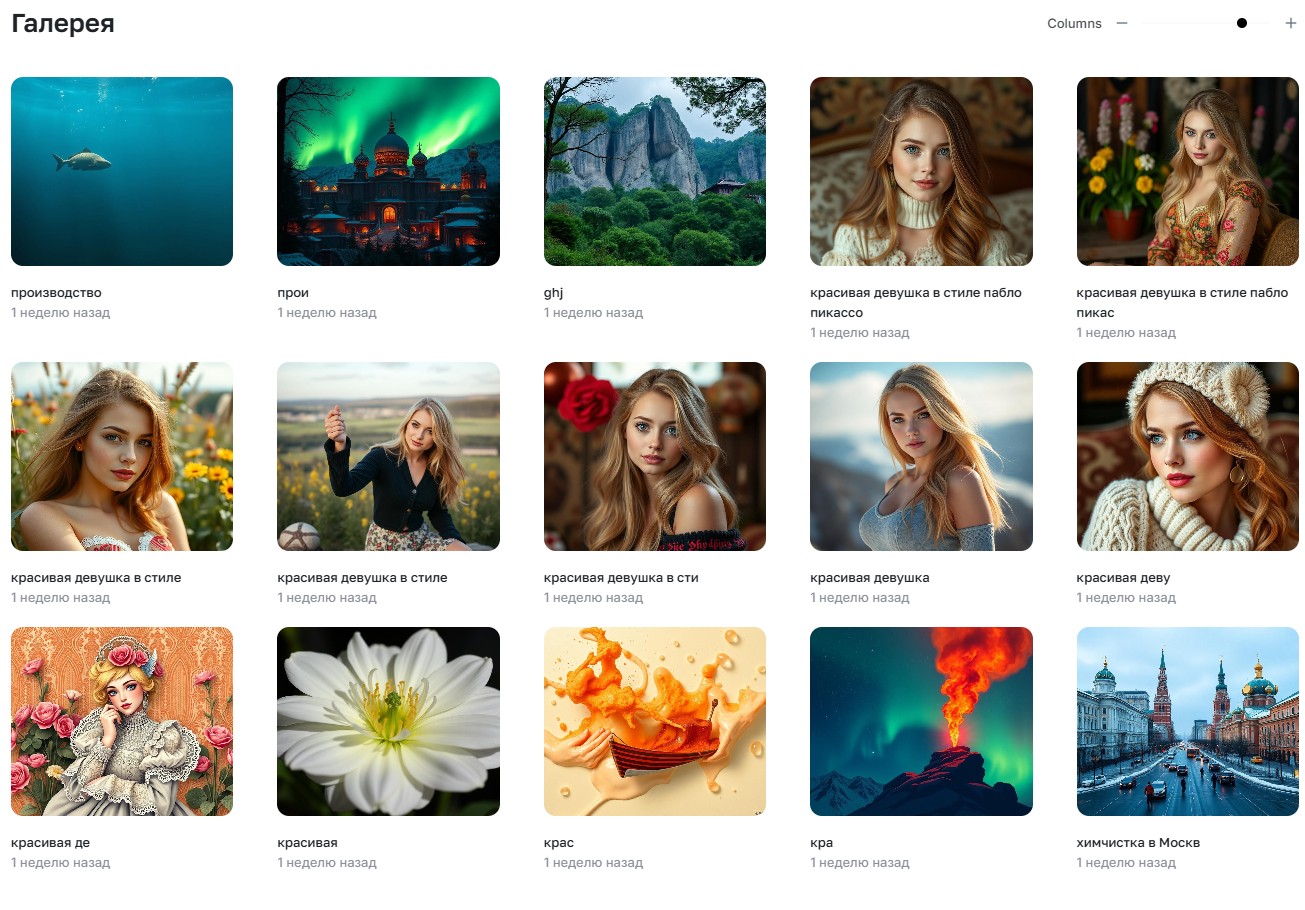This screenshot has height=910, width=1305.
Task: Open the Moscow street scene thumbnail
Action: click(x=1187, y=721)
